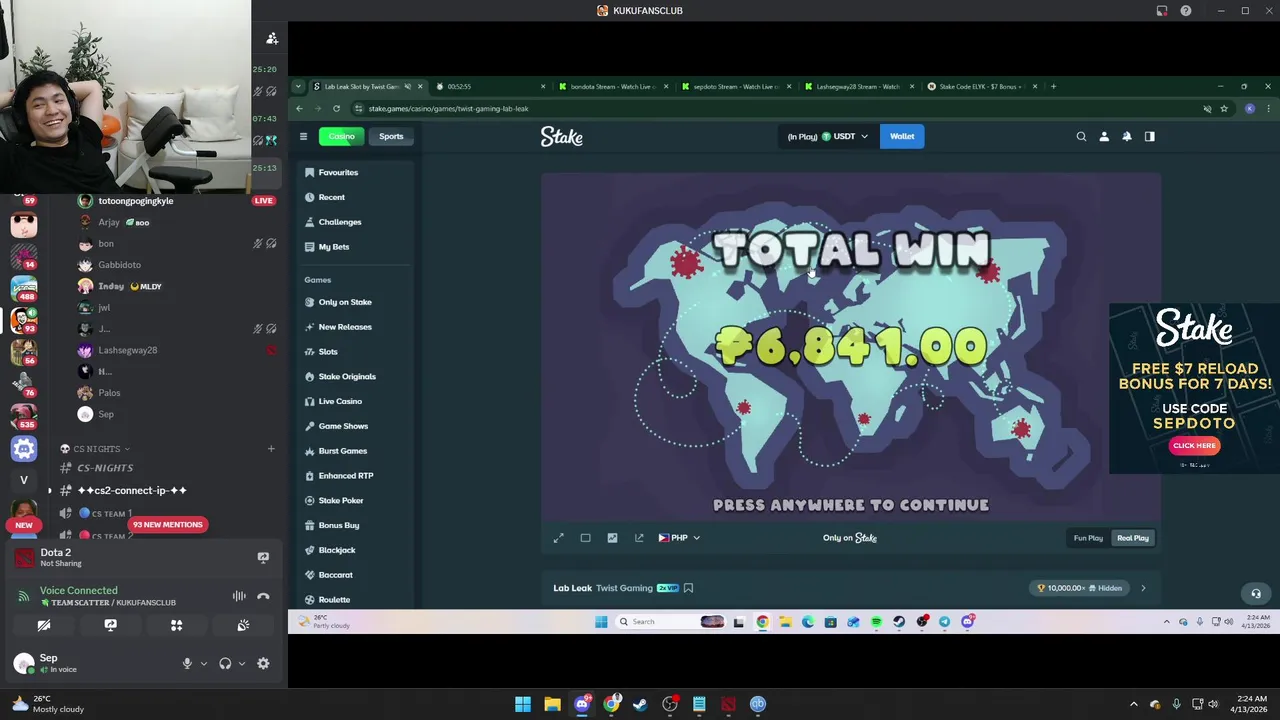
Task: Click Twist Gaming provider link
Action: pos(624,588)
